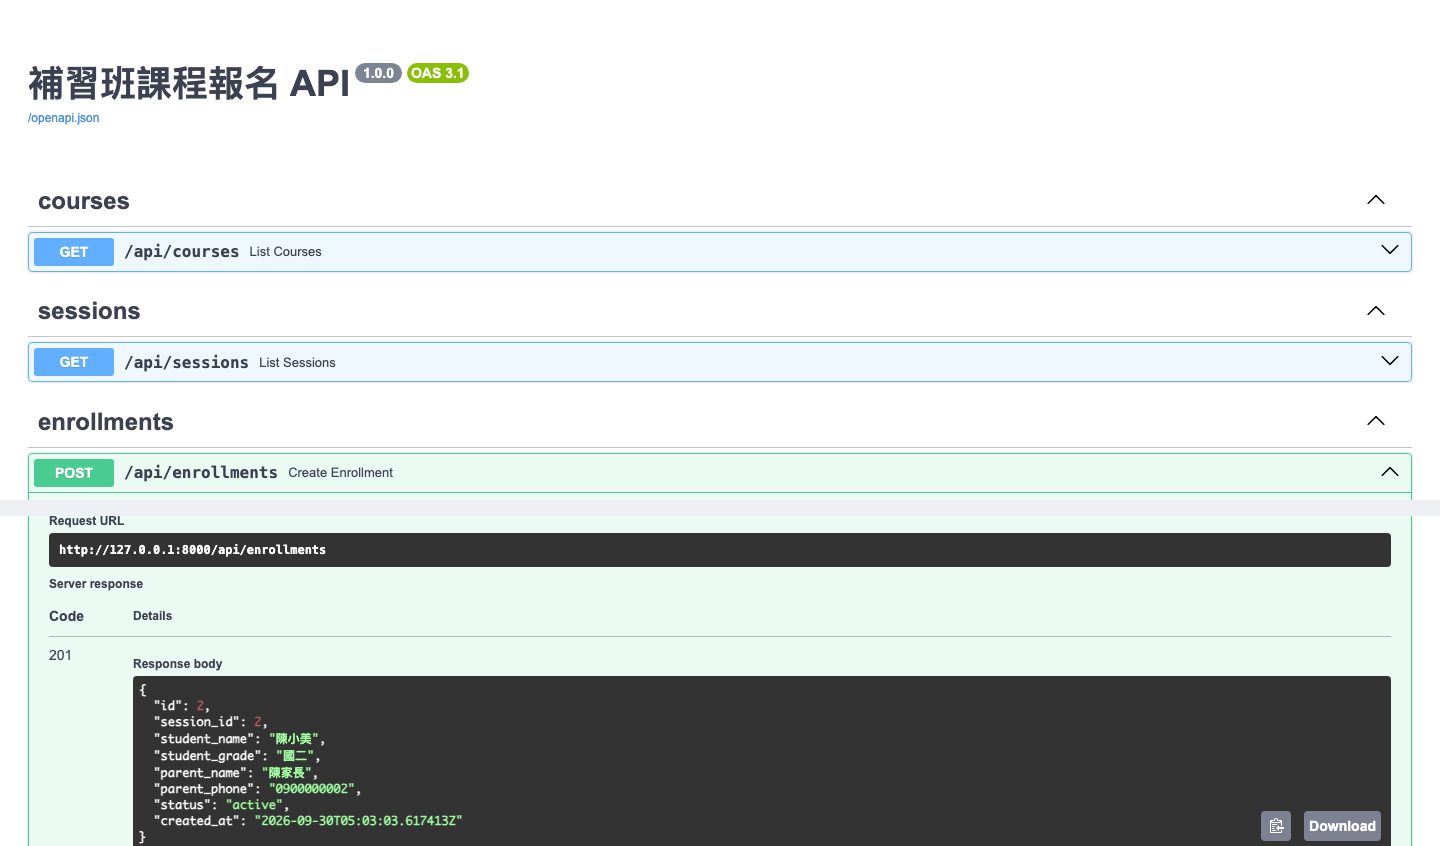The height and width of the screenshot is (846, 1440).
Task: Click the GET badge for /api/sessions
Action: tap(74, 362)
